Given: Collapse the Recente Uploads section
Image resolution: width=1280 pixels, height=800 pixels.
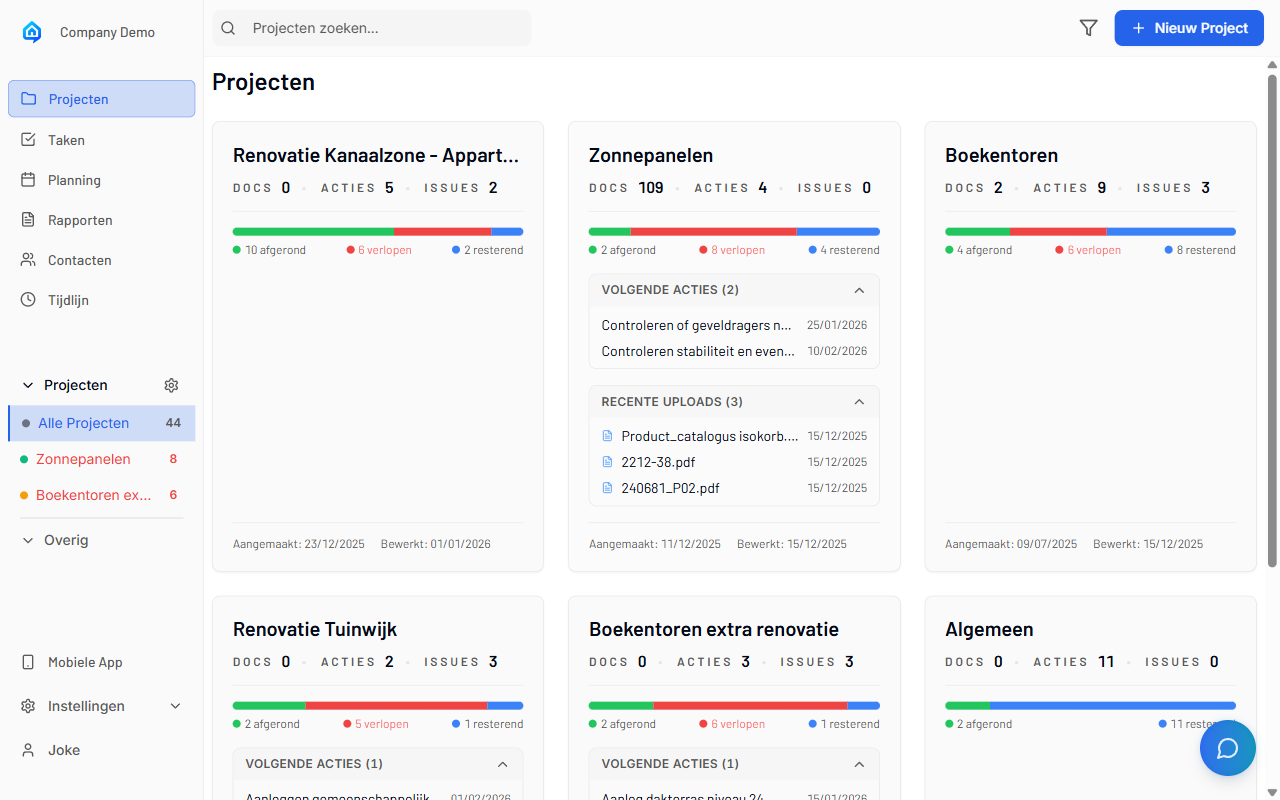Looking at the screenshot, I should tap(859, 402).
